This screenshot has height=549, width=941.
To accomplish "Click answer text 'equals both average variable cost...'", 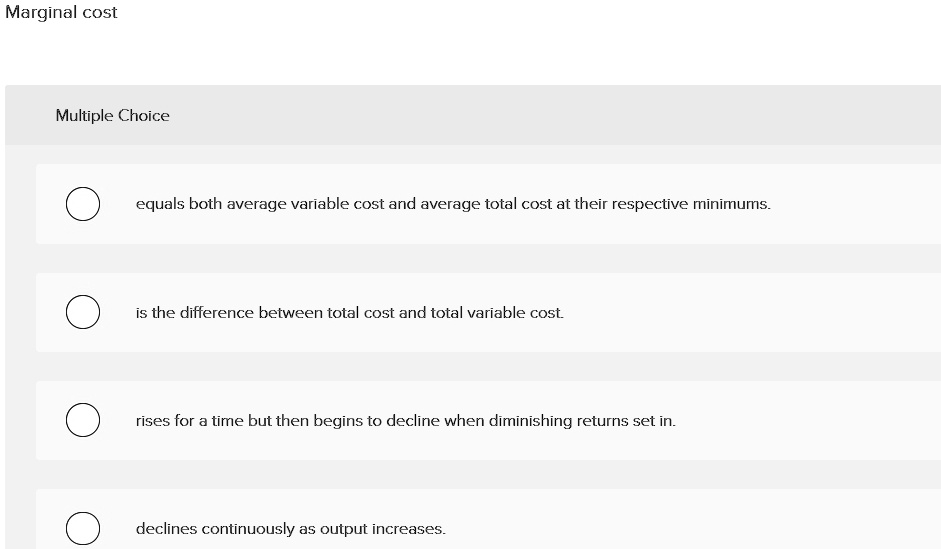I will click(x=453, y=204).
